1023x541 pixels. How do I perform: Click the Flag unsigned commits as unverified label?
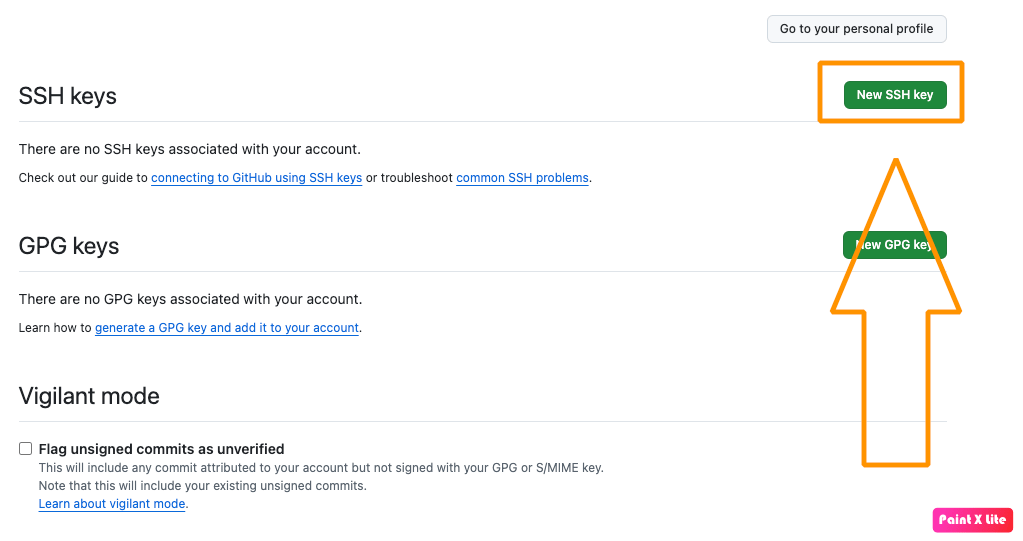tap(161, 449)
